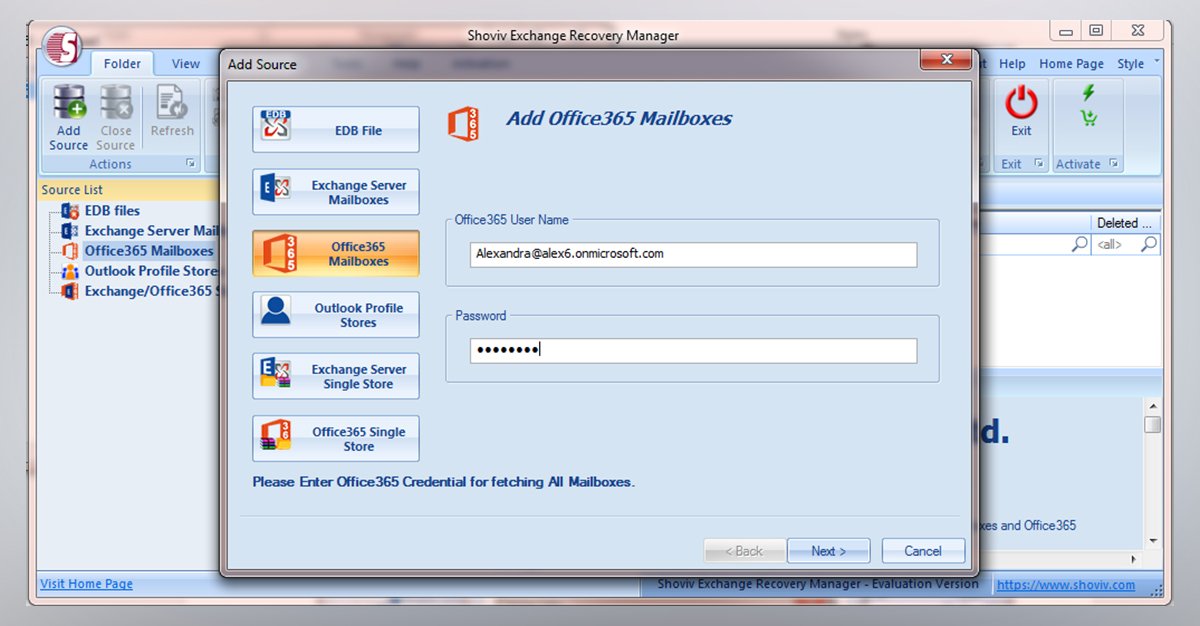1200x626 pixels.
Task: Expand the Style menu dropdown arrow
Action: [x=1157, y=61]
